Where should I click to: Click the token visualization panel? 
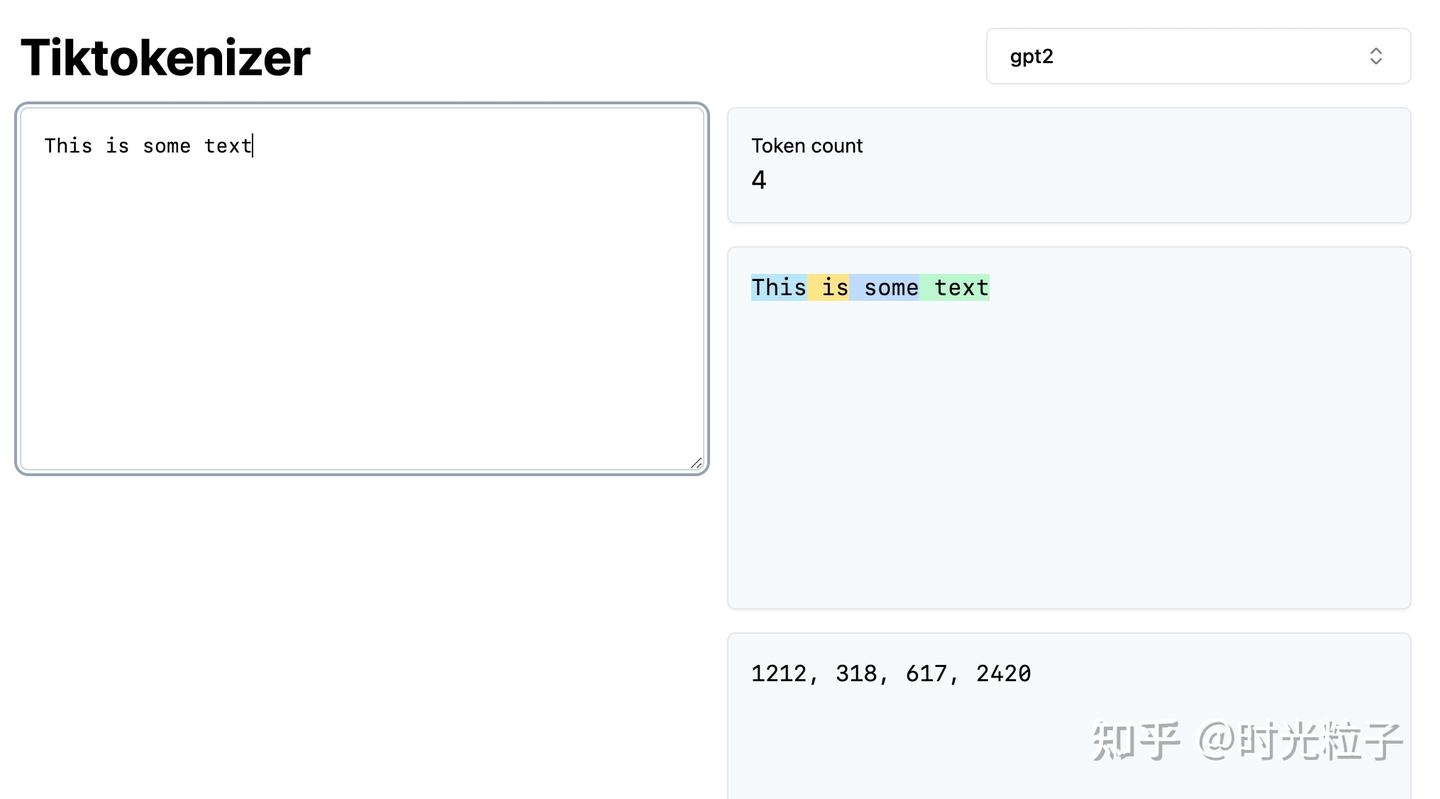pos(1069,450)
